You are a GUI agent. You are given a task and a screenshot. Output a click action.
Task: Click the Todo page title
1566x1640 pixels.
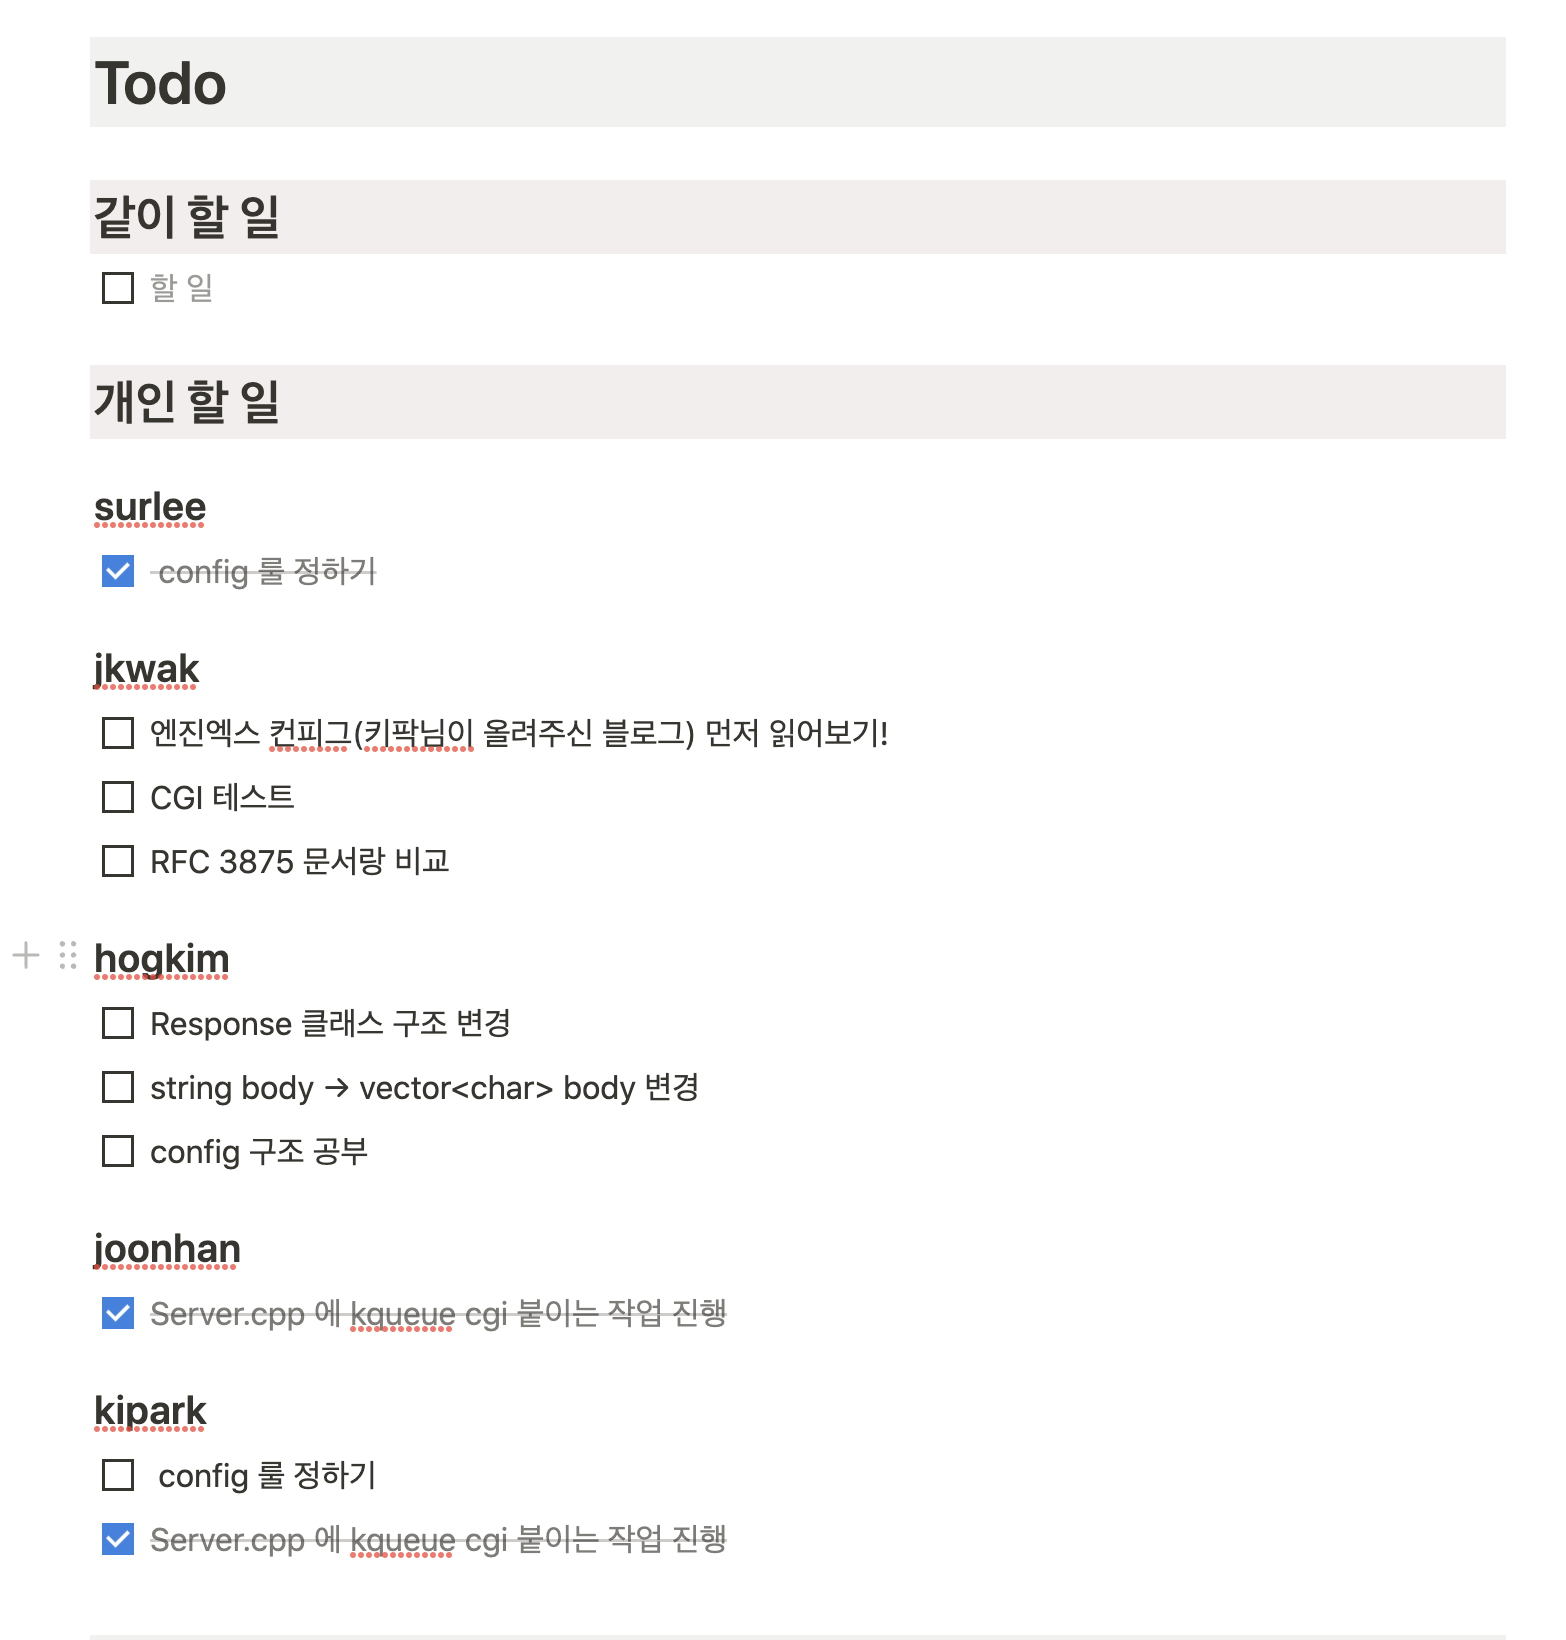coord(161,83)
